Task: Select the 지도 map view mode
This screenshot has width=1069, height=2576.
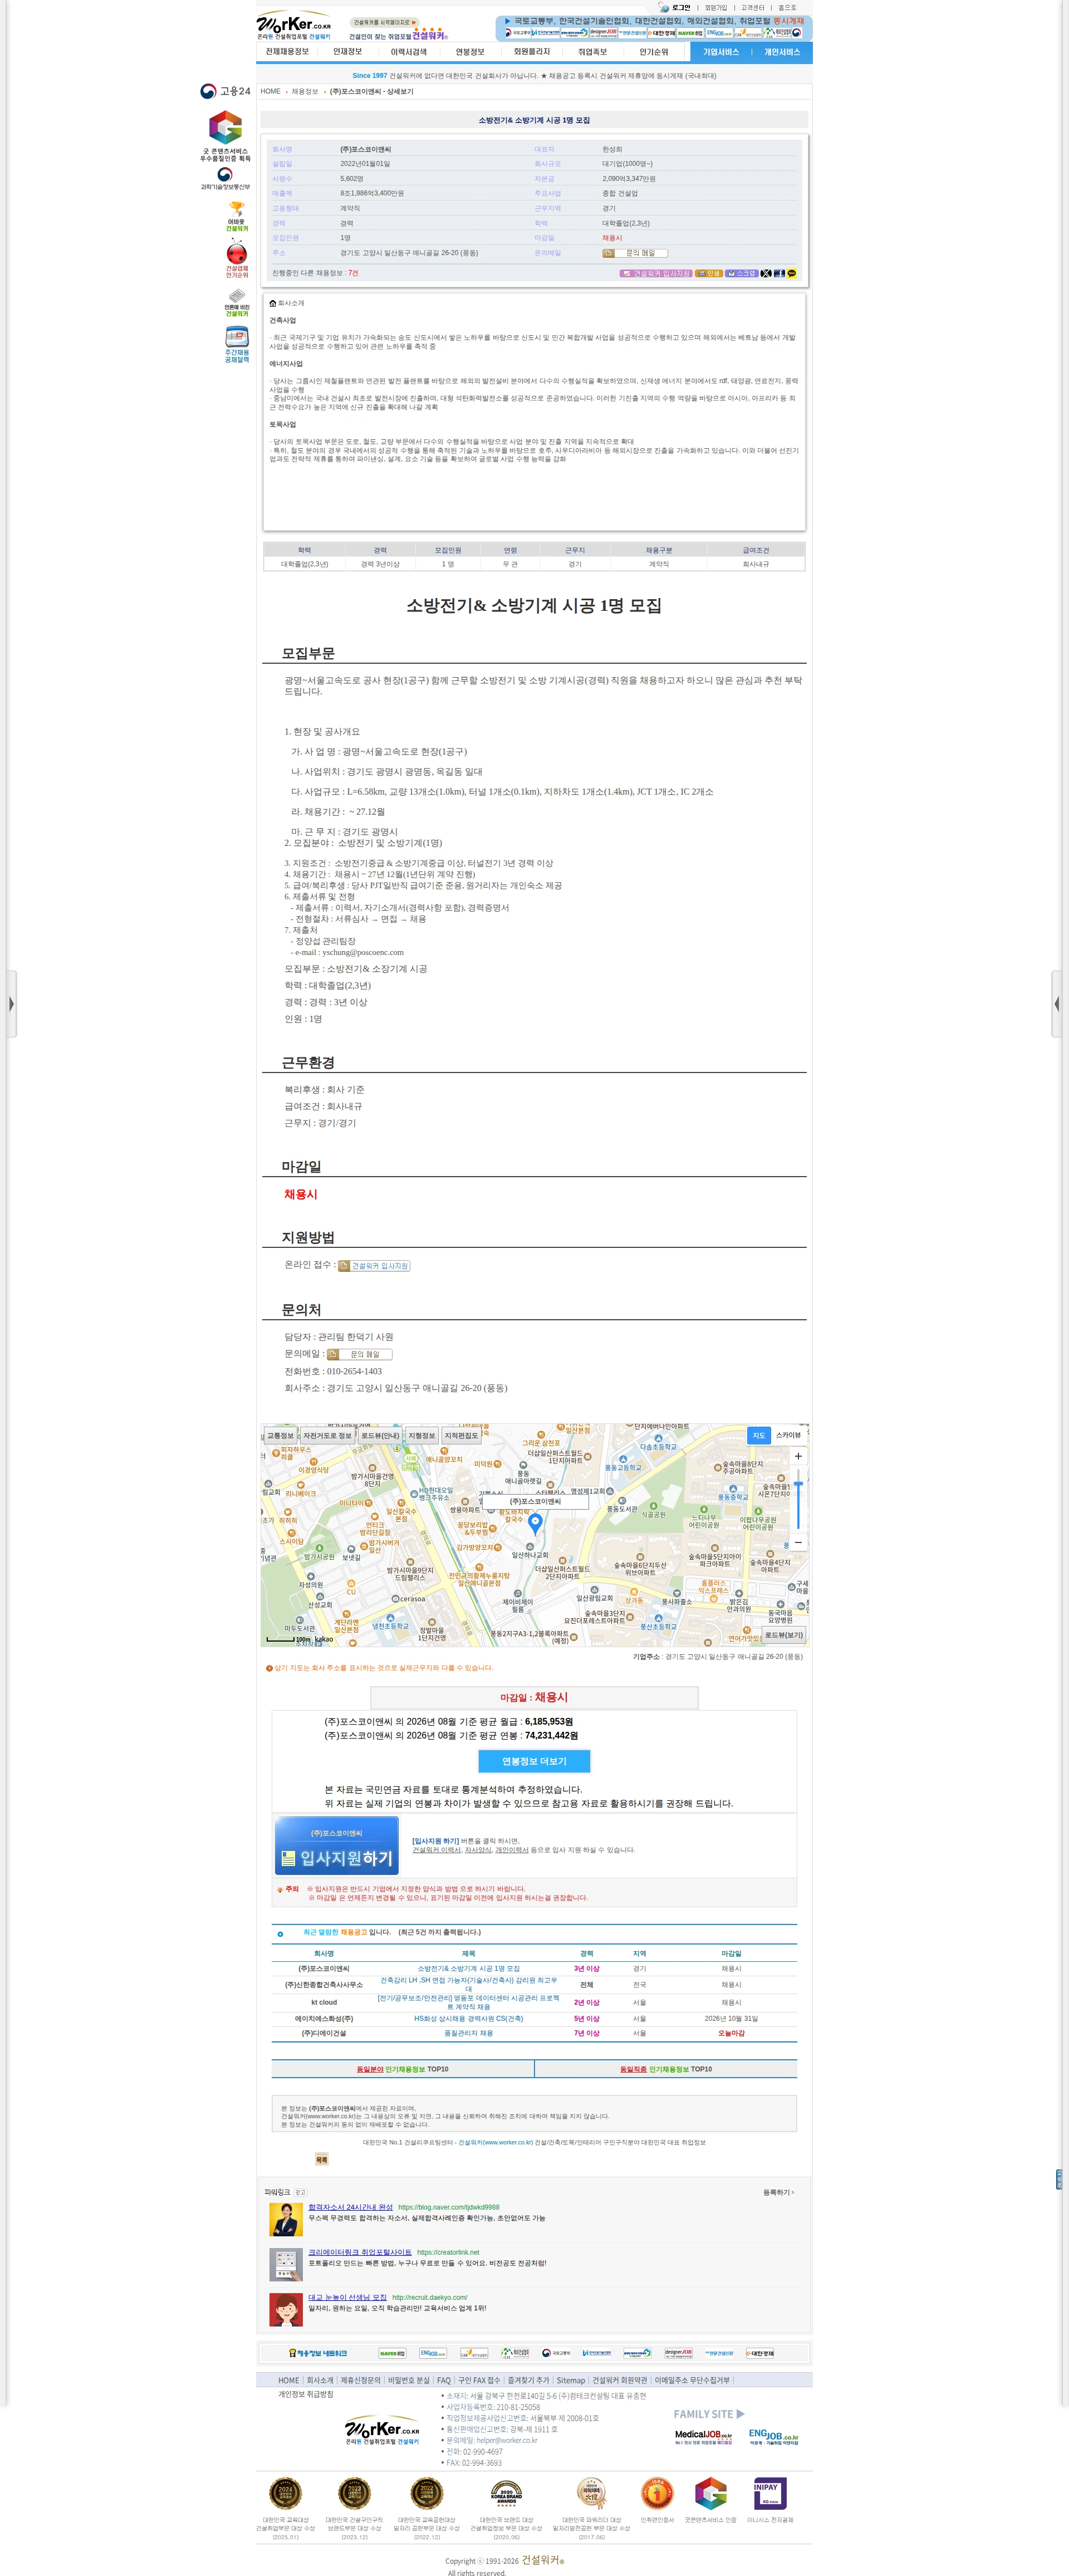Action: click(759, 1435)
